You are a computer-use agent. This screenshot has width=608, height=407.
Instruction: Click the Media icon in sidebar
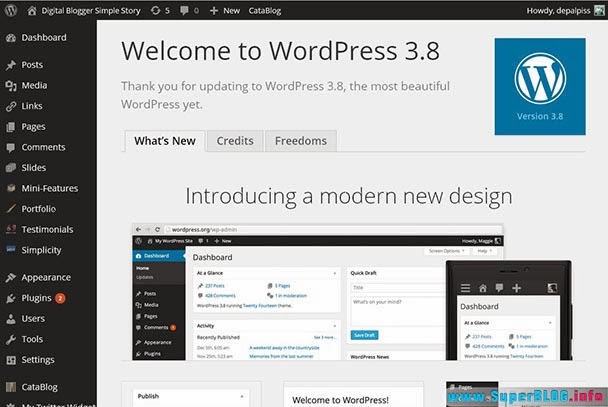coord(11,86)
